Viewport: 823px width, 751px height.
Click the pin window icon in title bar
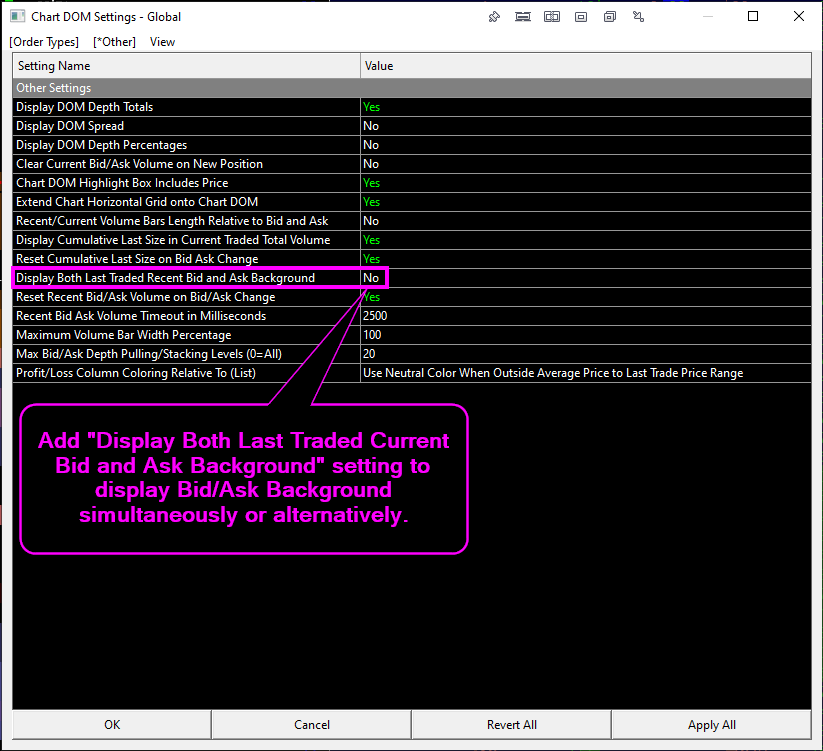pos(493,17)
